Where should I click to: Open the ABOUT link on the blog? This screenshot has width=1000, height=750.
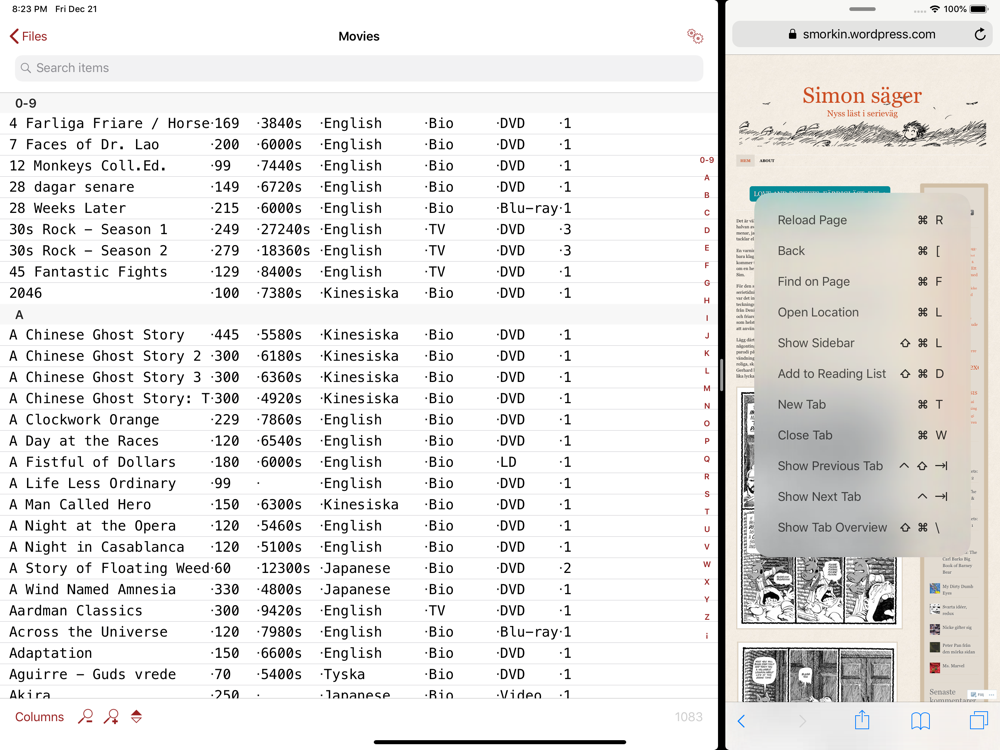click(x=767, y=161)
